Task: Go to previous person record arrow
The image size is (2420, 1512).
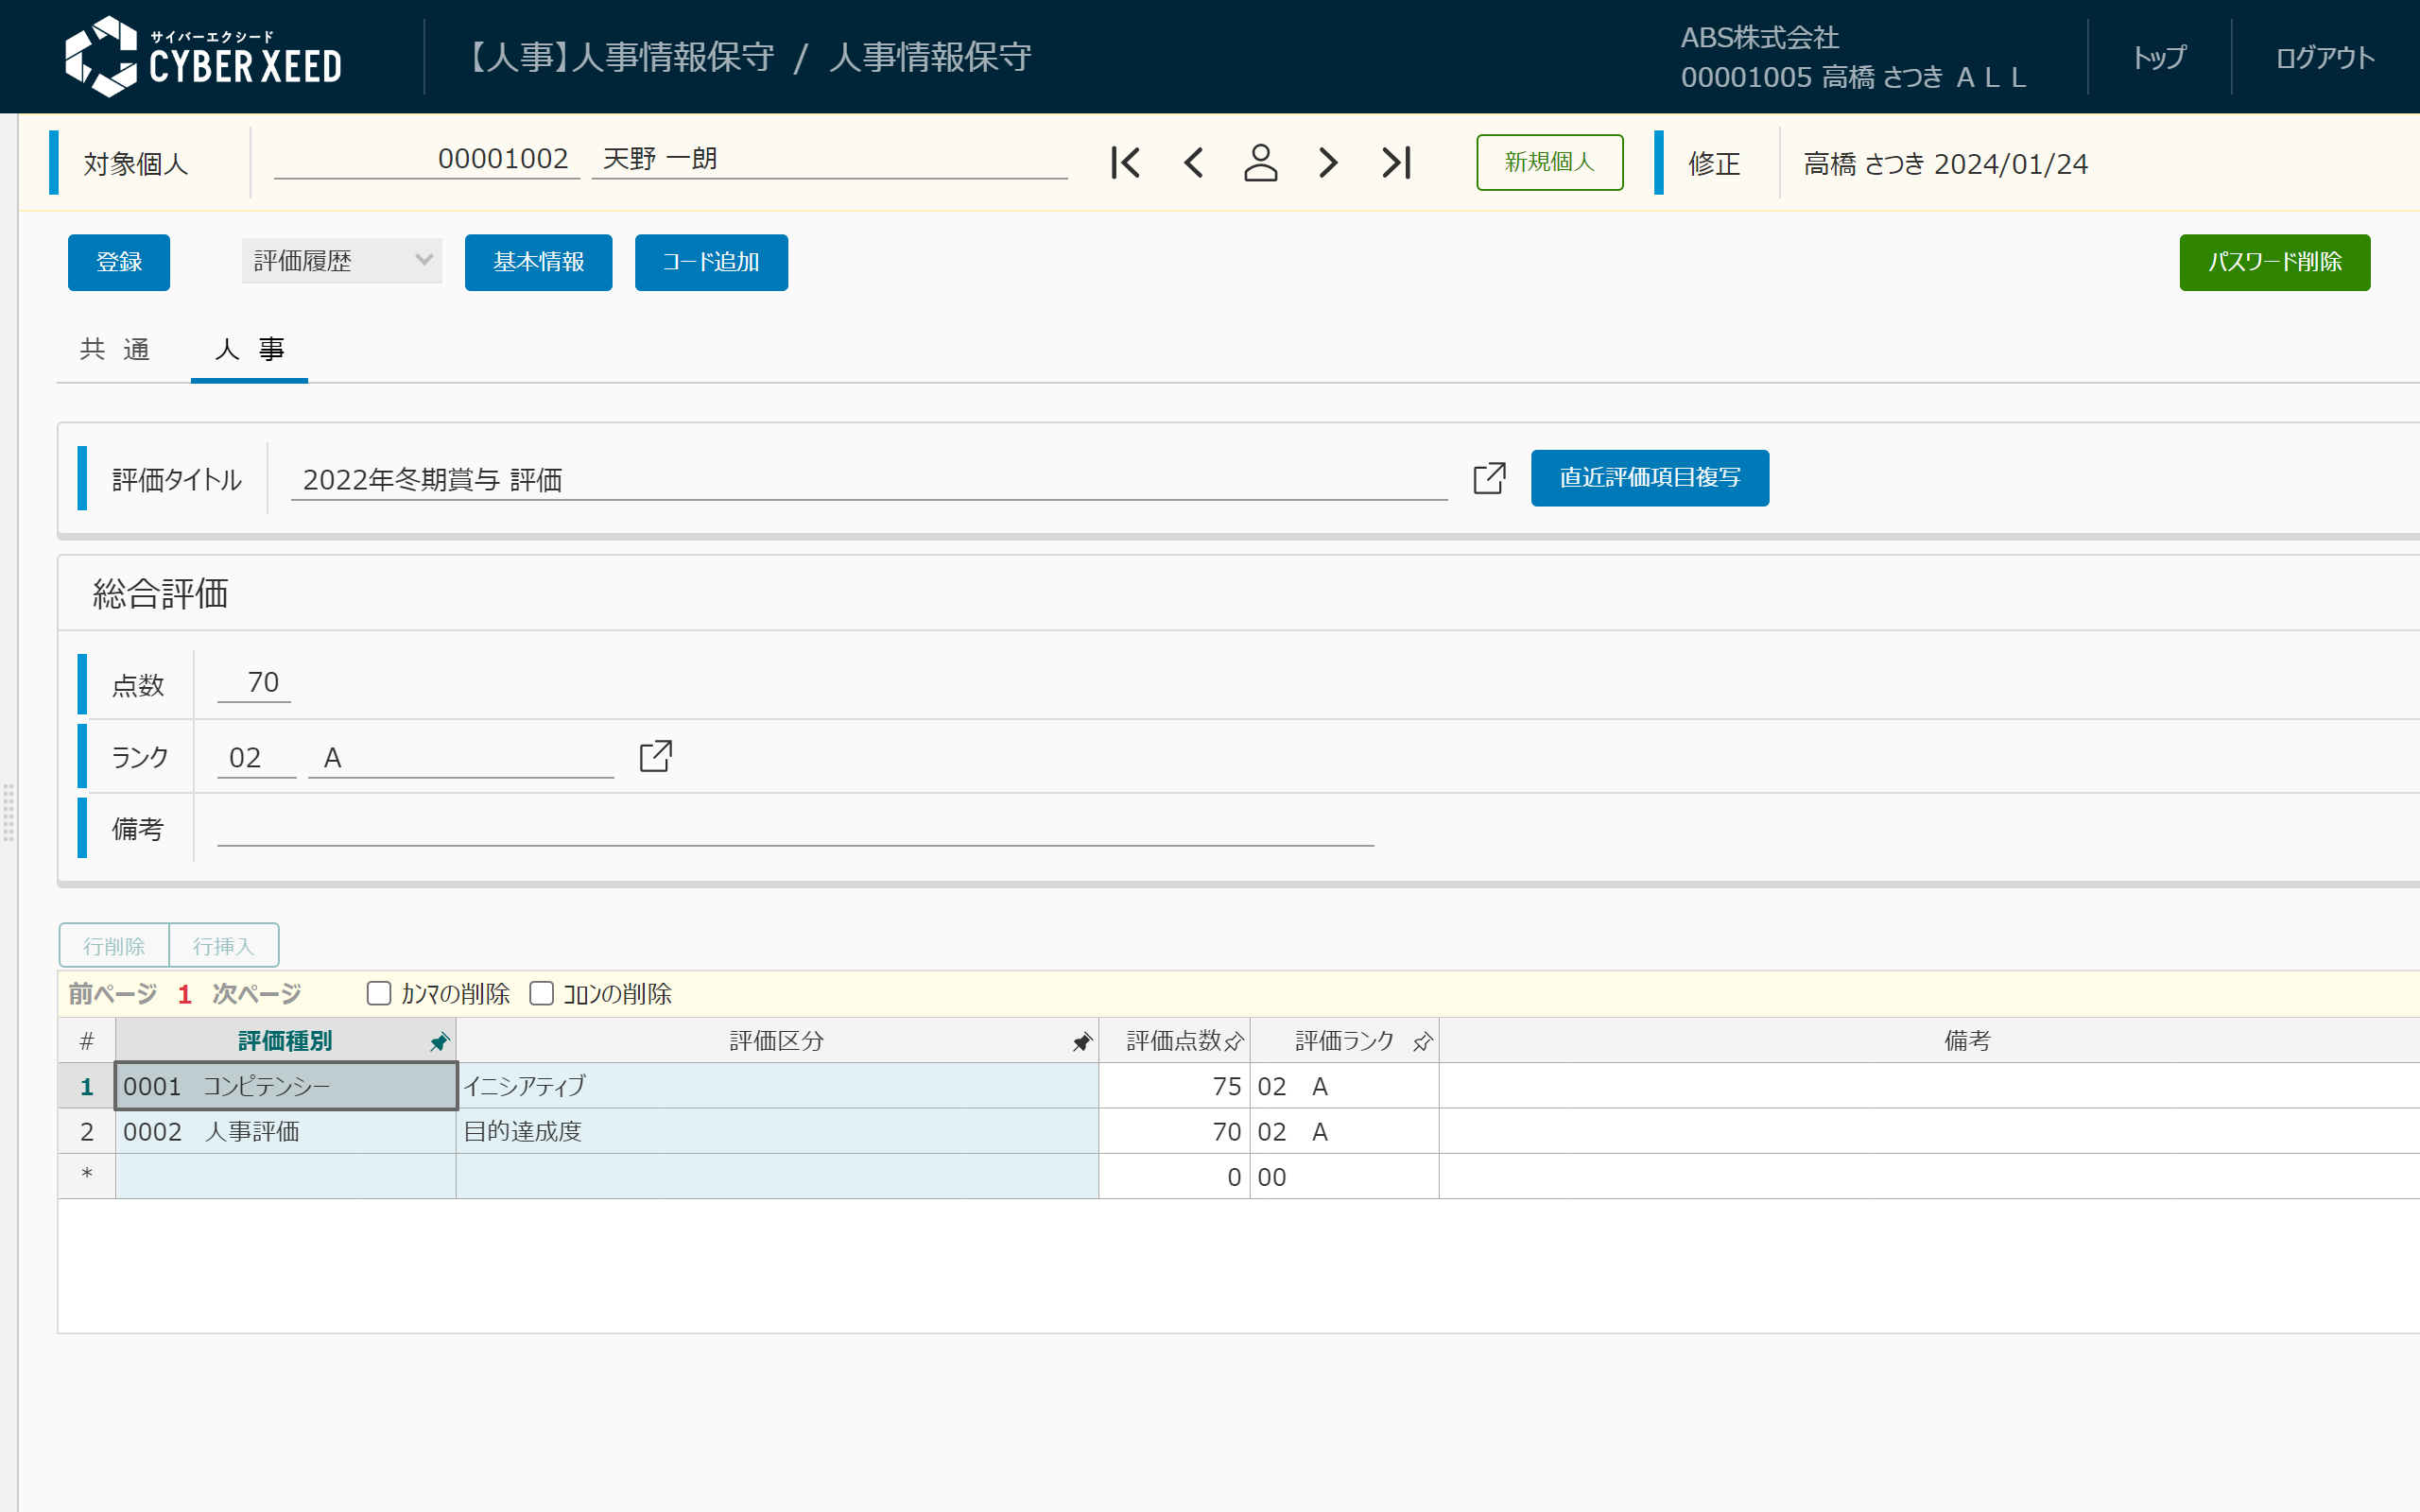Action: [x=1193, y=163]
